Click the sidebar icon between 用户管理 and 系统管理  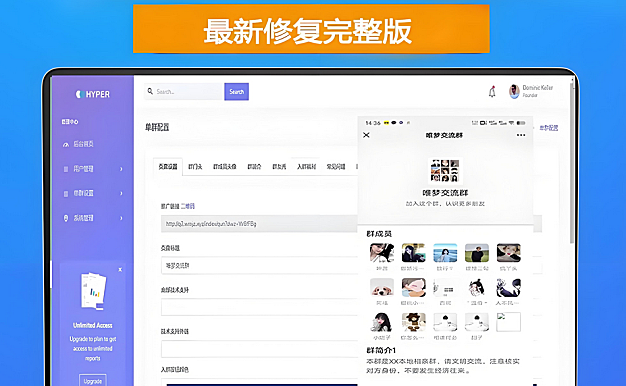point(66,194)
